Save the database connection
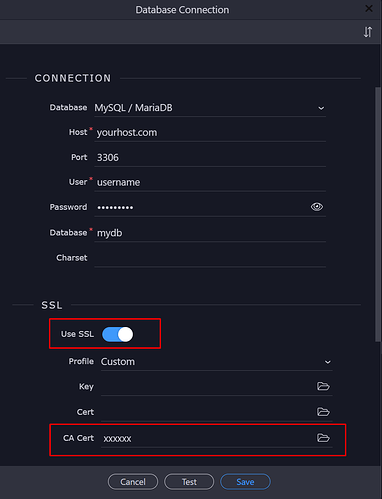This screenshot has height=499, width=382. (x=245, y=482)
